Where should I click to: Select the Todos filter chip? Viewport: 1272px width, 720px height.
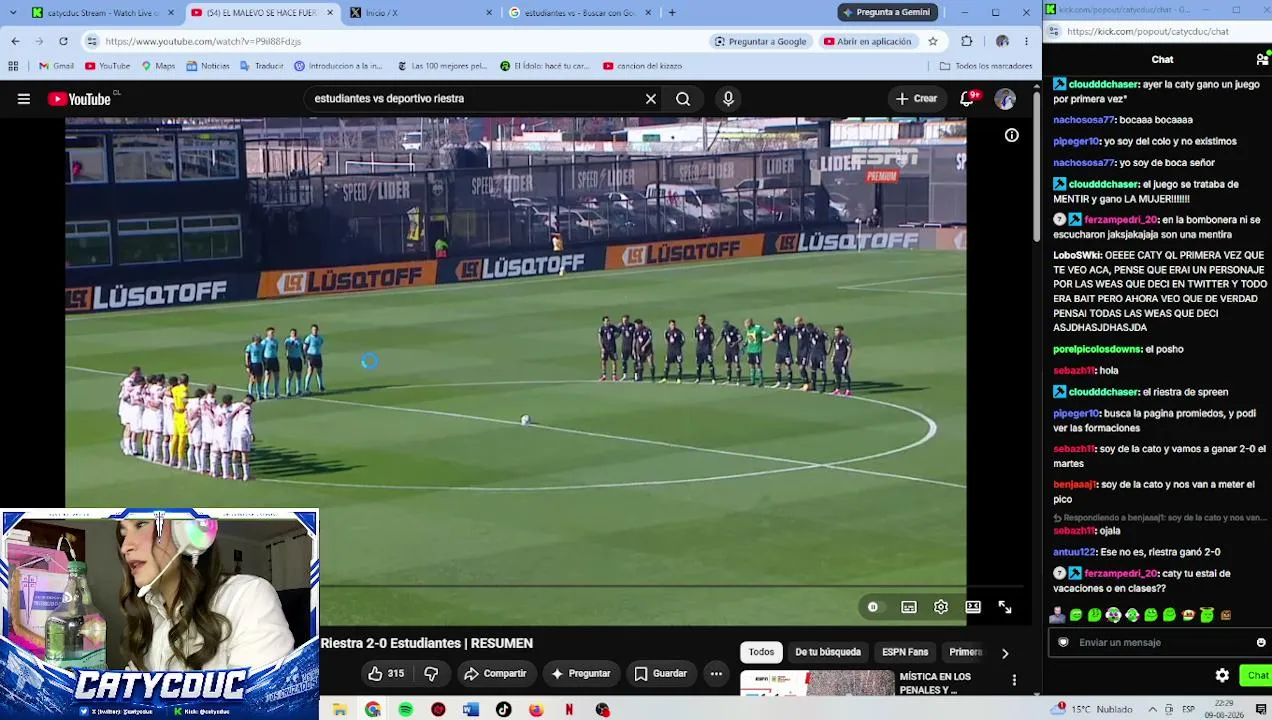click(x=761, y=652)
